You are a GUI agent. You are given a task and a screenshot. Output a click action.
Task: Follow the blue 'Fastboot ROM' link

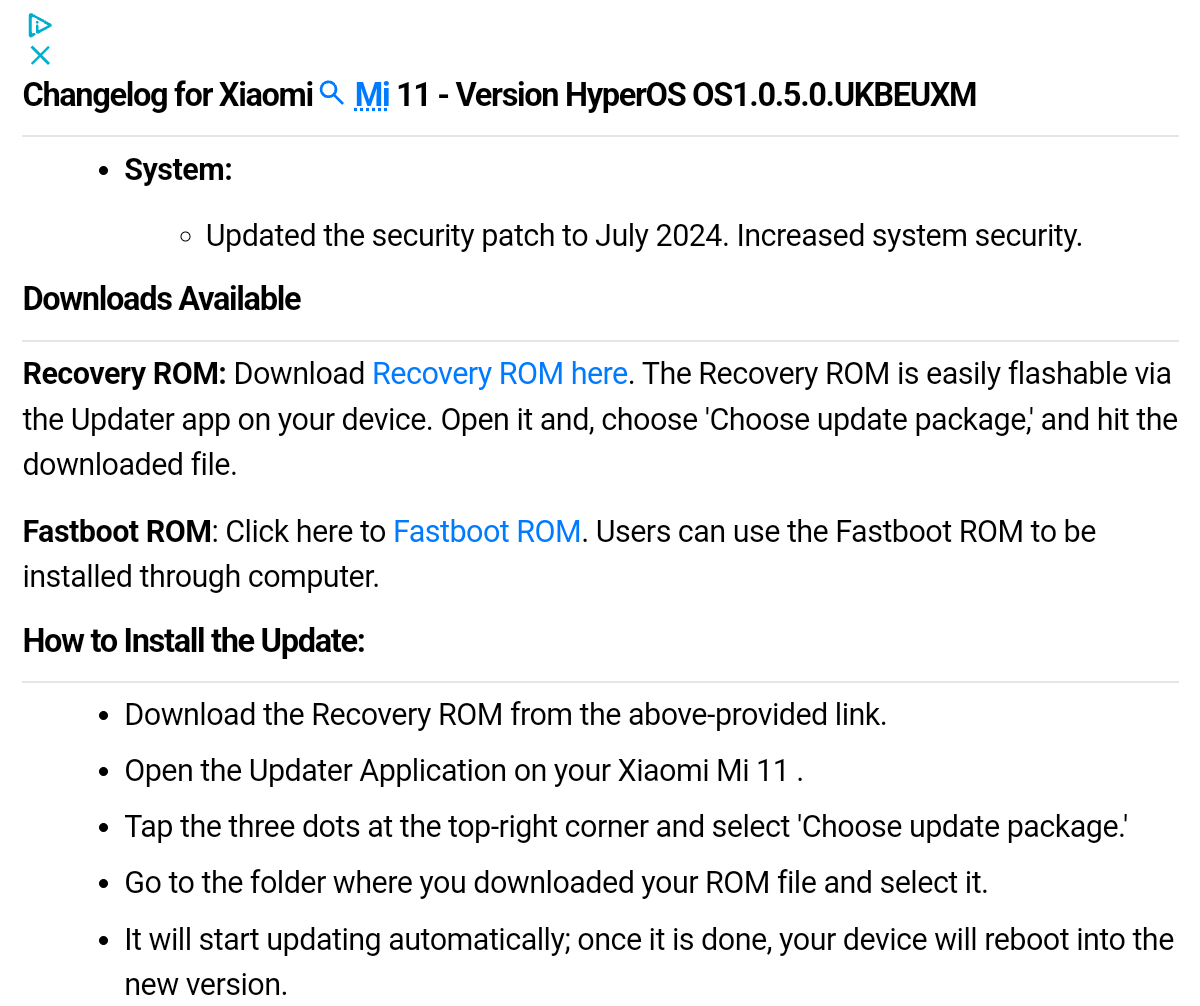(486, 531)
